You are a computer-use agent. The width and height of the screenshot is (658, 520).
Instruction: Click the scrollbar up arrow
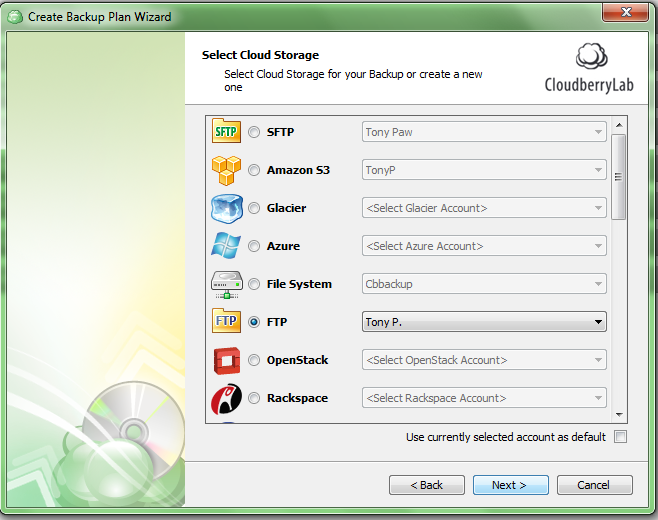[x=619, y=125]
